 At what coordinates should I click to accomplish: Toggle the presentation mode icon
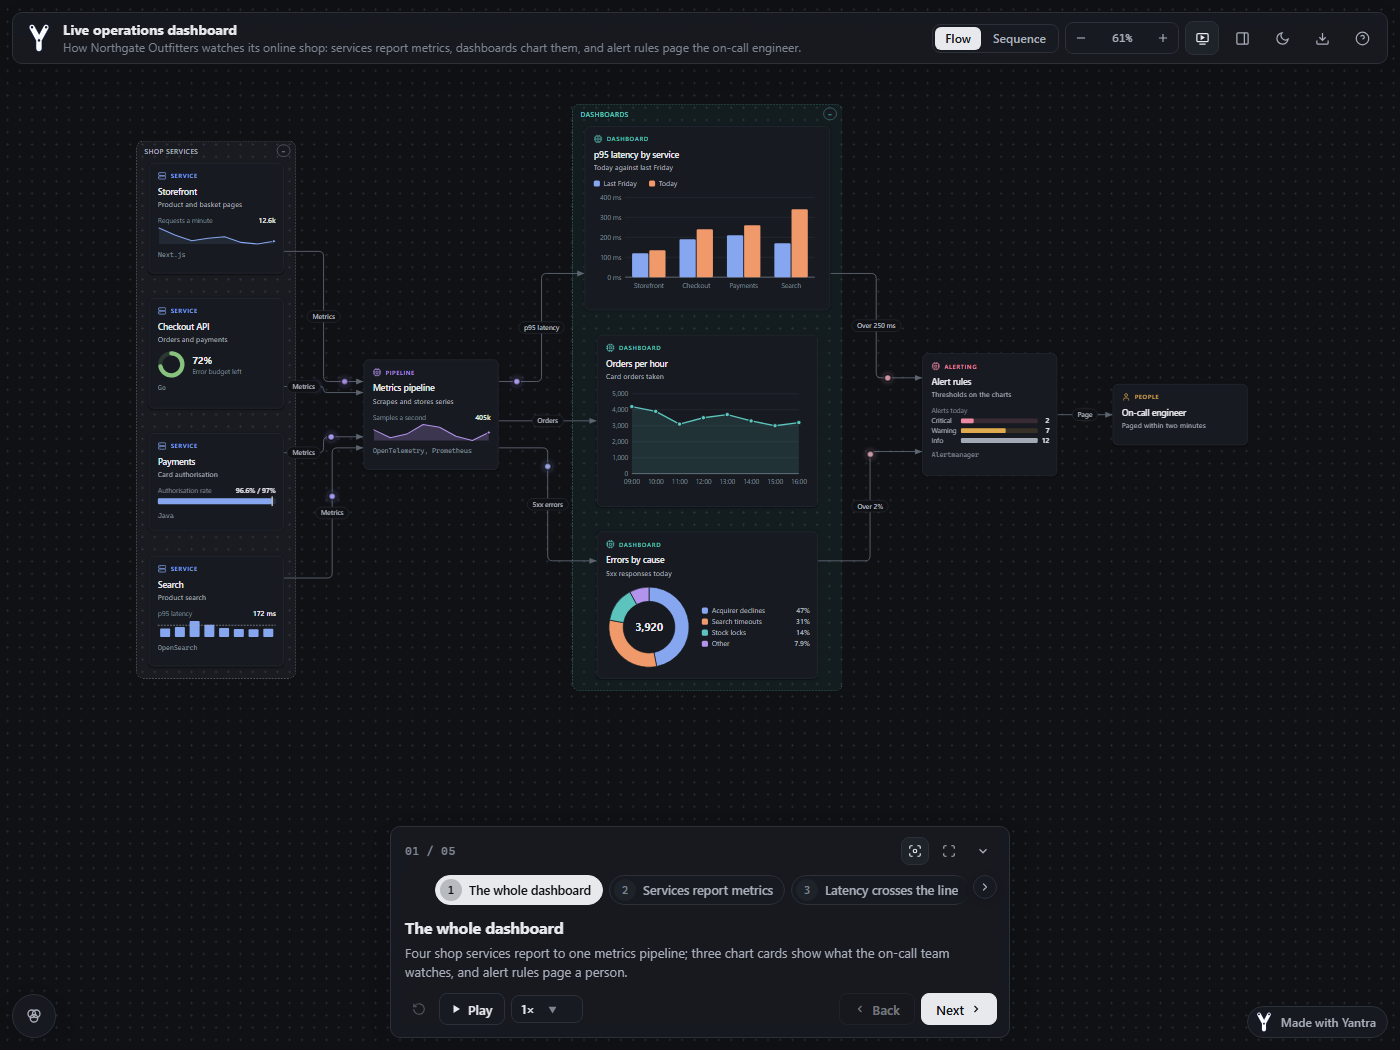click(x=1202, y=38)
